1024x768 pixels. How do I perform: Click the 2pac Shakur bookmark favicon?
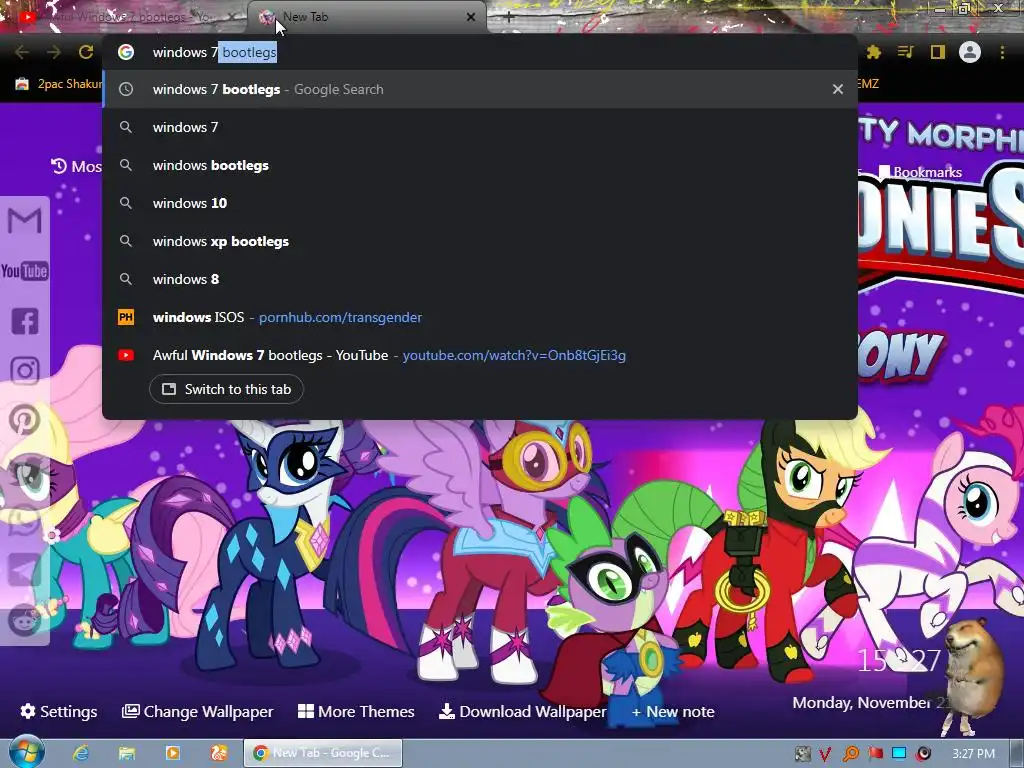[22, 84]
